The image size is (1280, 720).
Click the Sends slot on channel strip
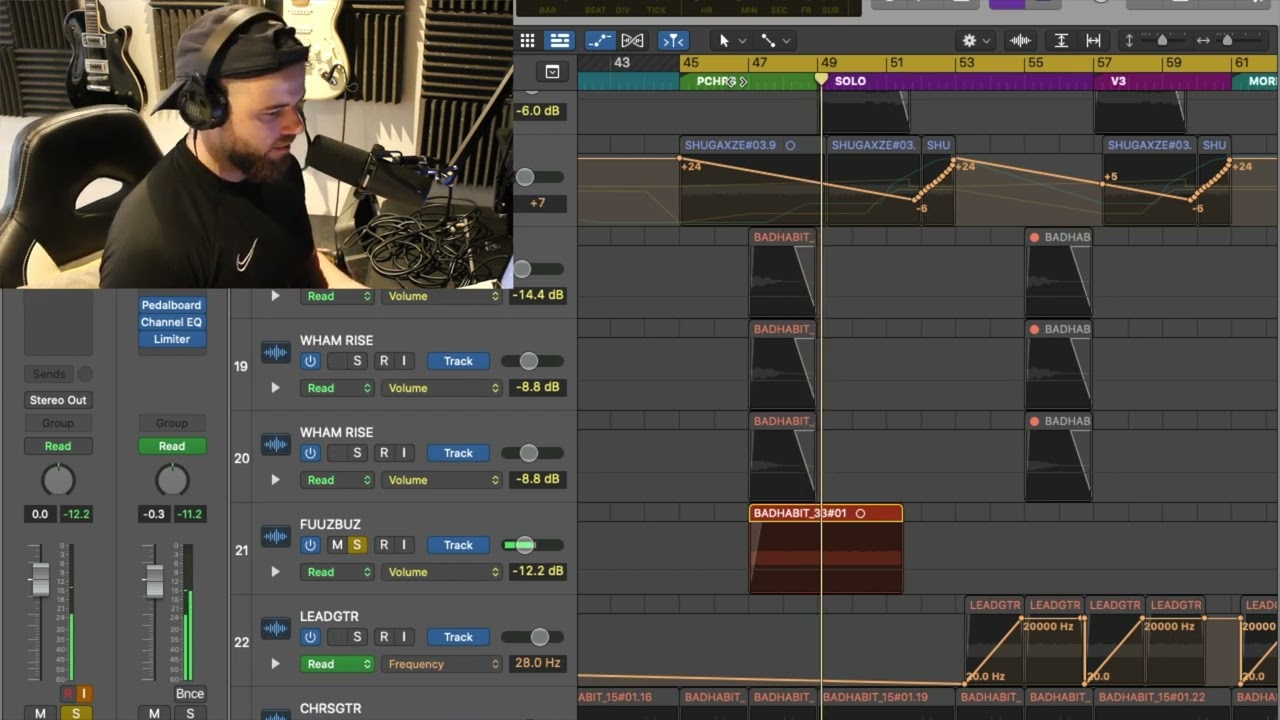(49, 374)
